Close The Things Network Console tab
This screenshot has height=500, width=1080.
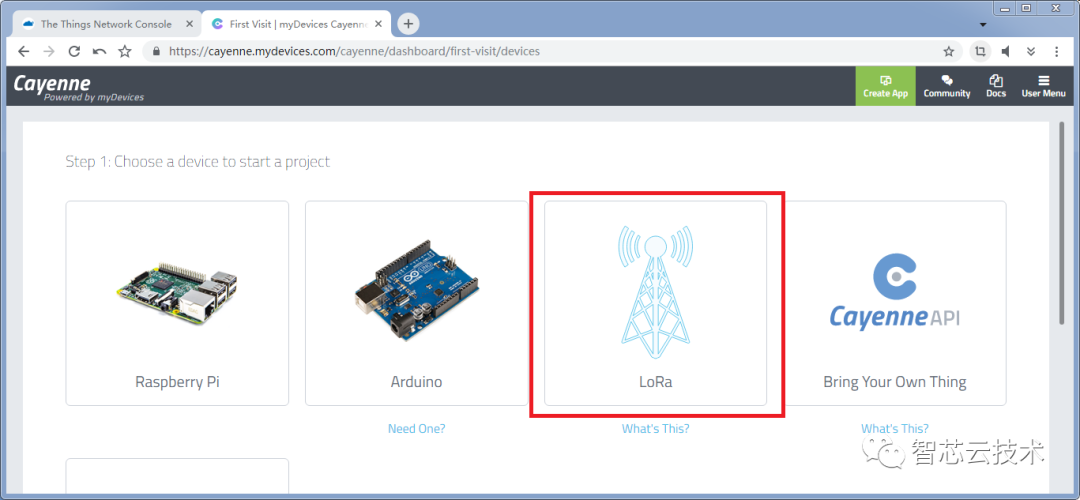(187, 24)
